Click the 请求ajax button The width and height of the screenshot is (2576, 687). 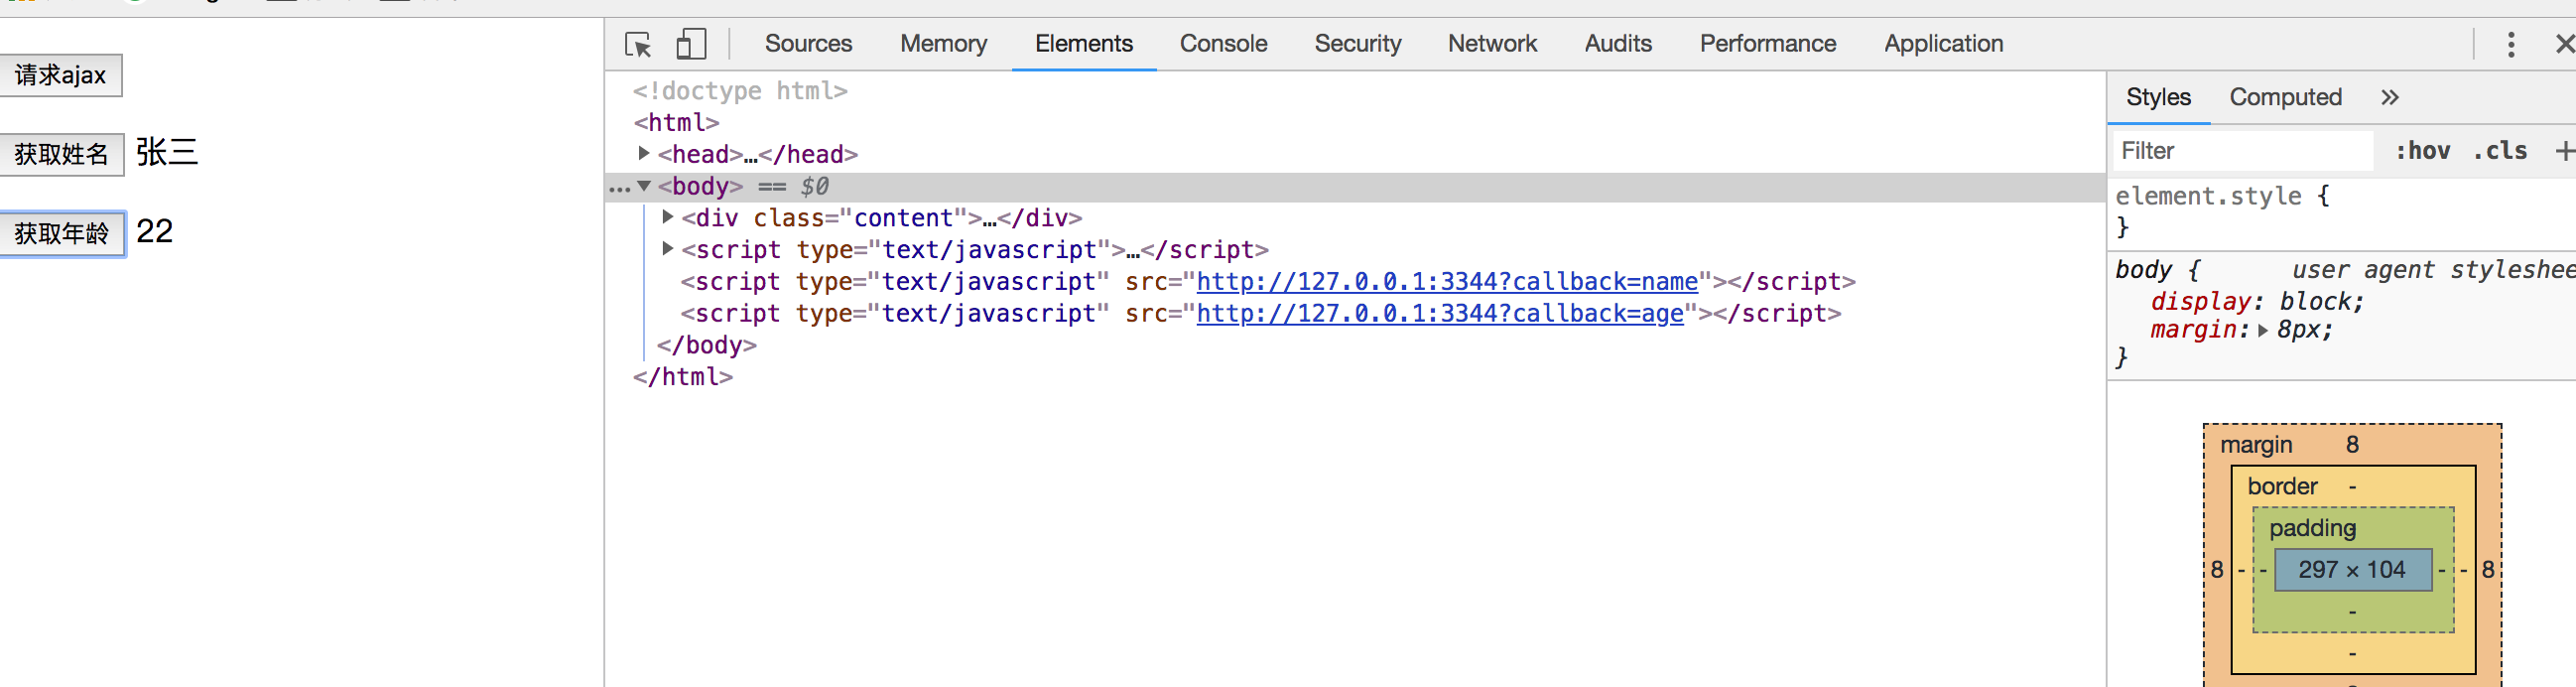[60, 75]
